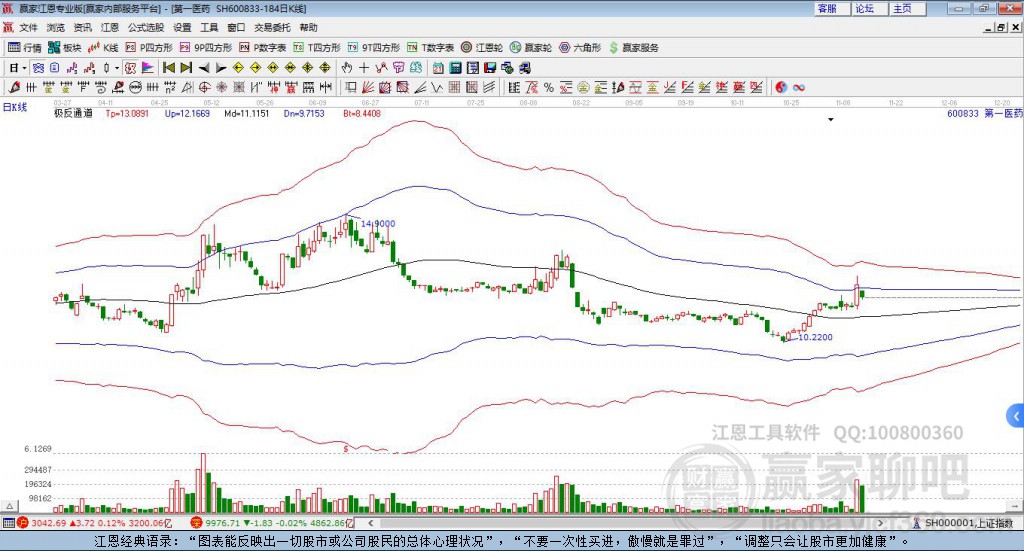Open the 窗口 menu
1024x551 pixels.
236,27
